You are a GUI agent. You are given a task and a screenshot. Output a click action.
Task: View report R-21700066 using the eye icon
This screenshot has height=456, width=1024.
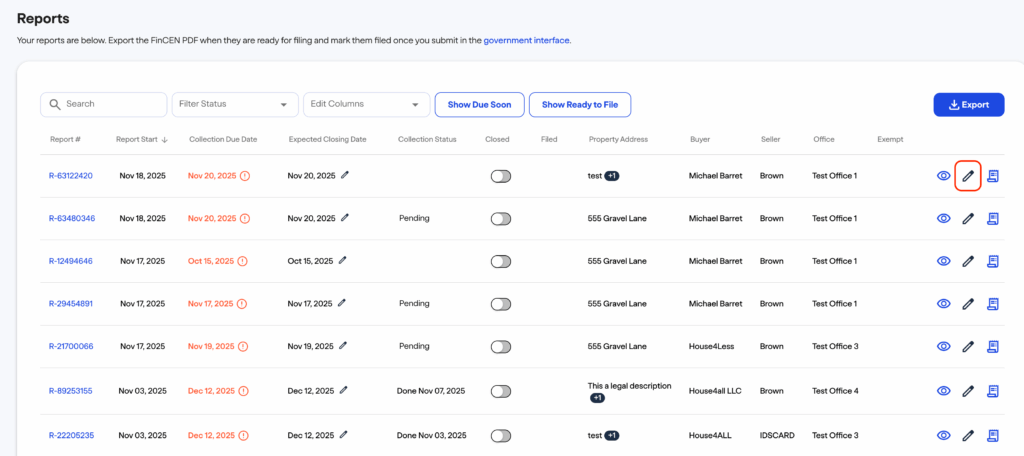tap(943, 346)
